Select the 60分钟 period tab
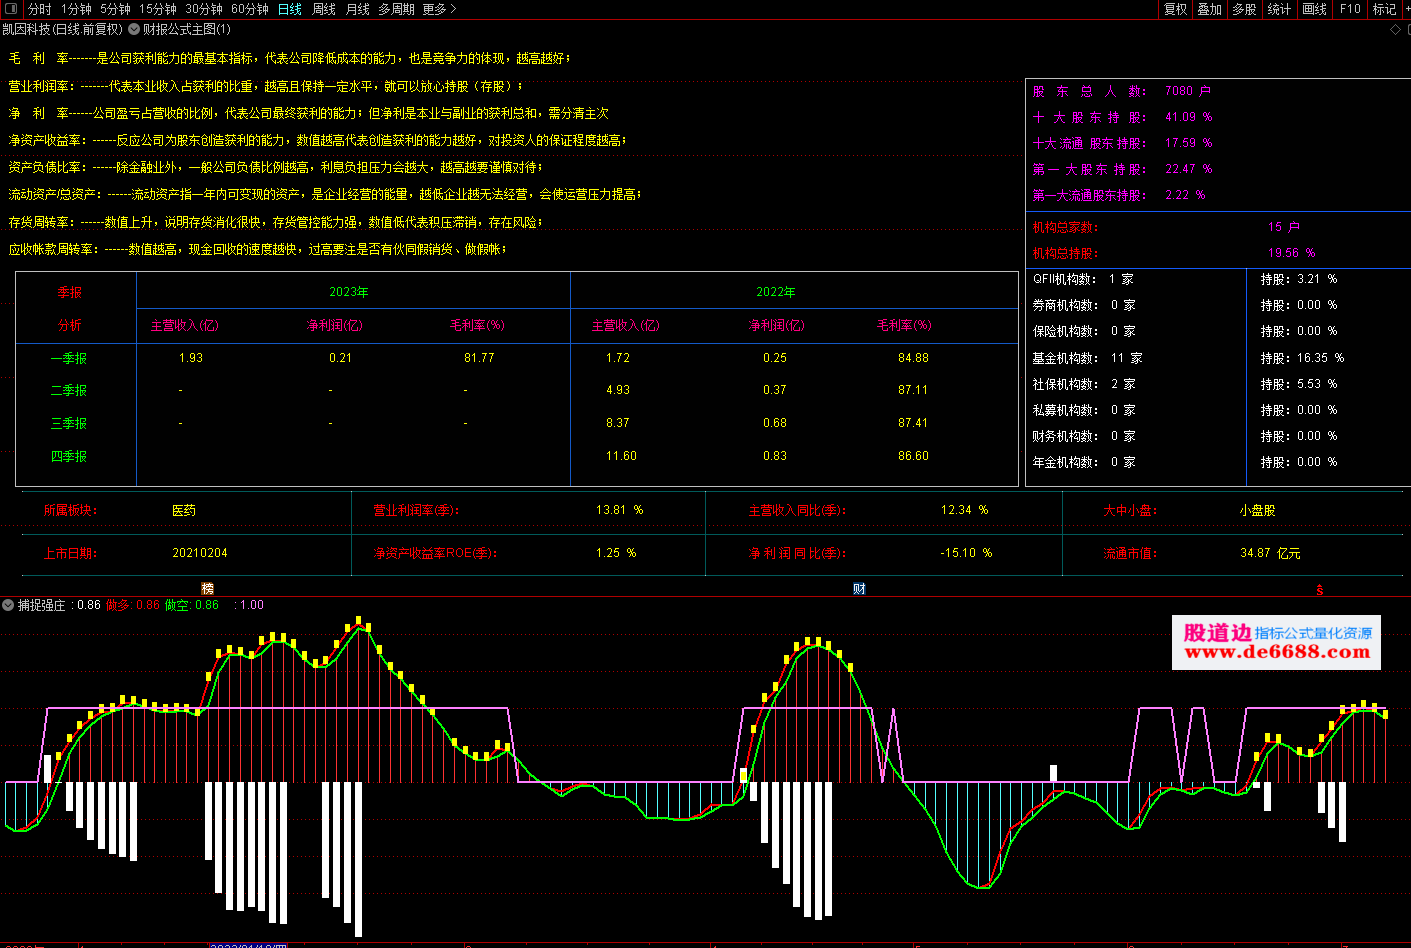 click(x=250, y=9)
